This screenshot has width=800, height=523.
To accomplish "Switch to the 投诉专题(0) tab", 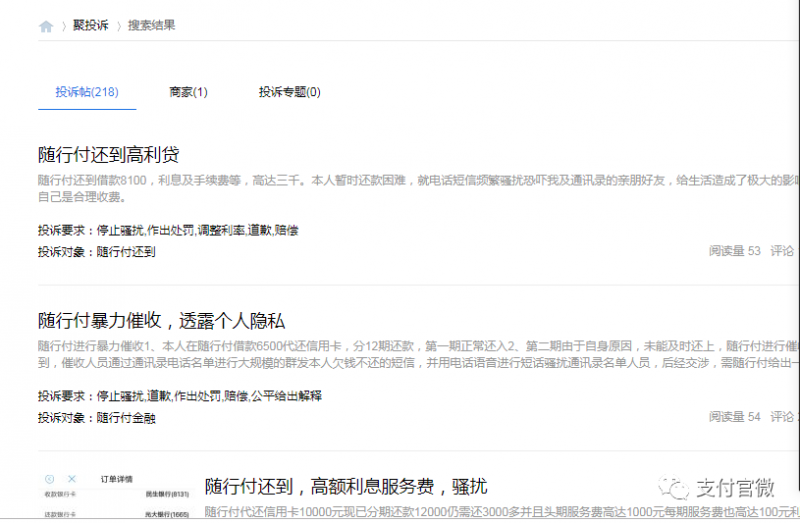I will click(x=289, y=92).
